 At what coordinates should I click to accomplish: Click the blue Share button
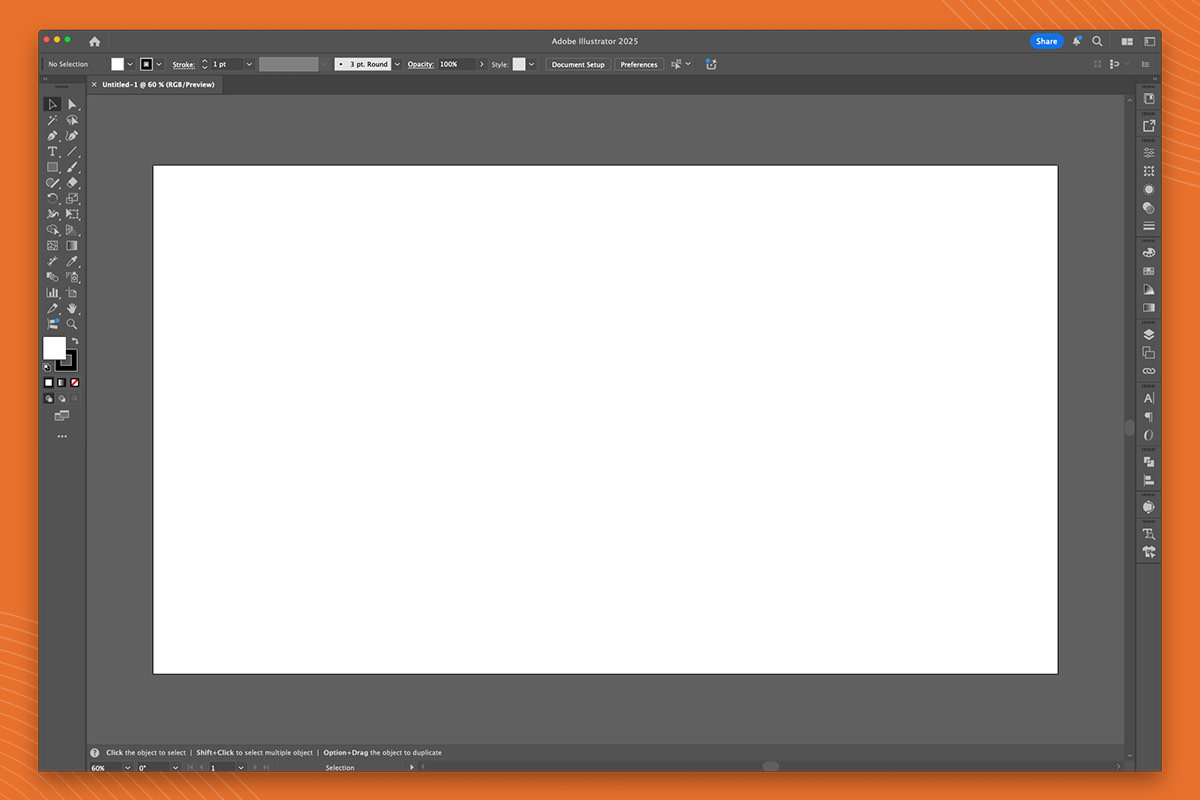(x=1046, y=41)
